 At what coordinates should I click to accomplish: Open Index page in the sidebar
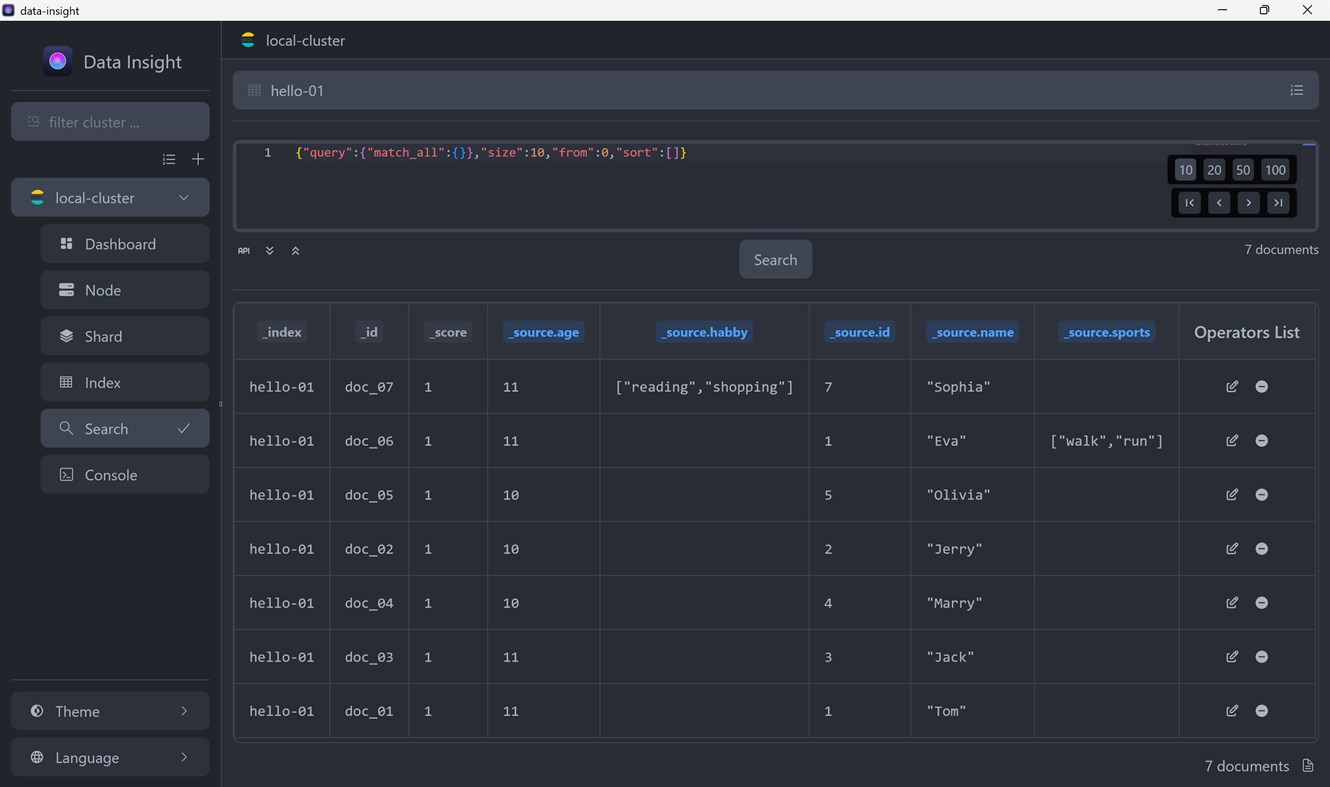click(x=125, y=382)
